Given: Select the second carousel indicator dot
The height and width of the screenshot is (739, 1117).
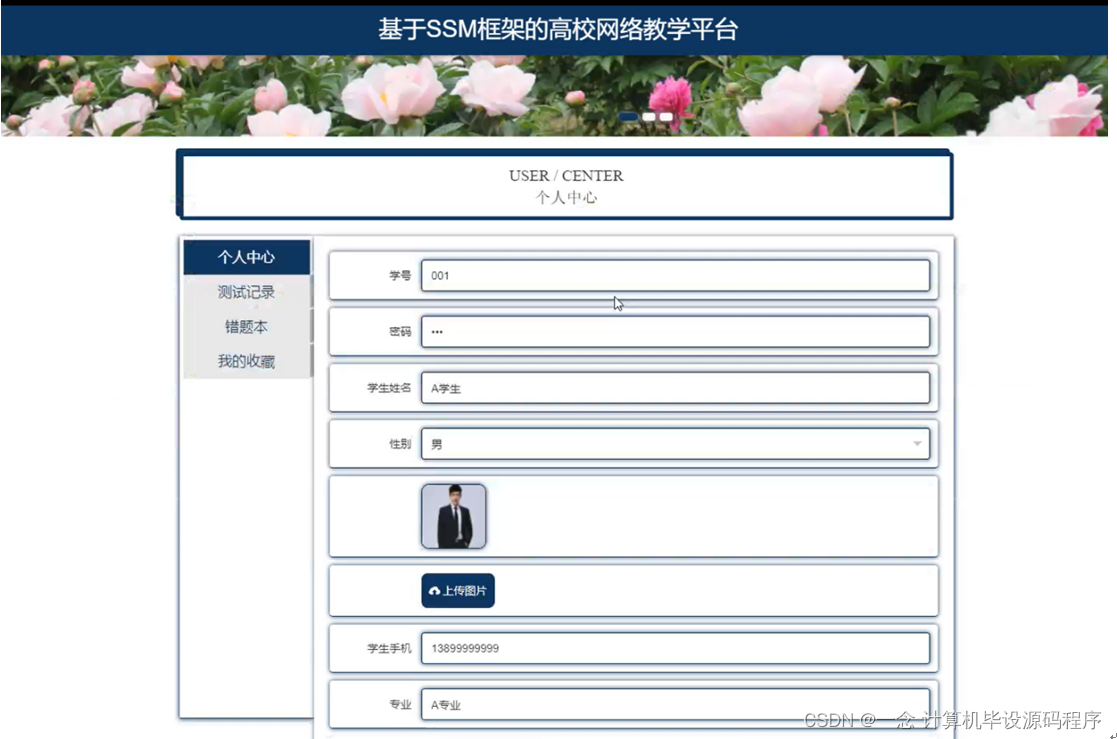Looking at the screenshot, I should click(x=649, y=116).
